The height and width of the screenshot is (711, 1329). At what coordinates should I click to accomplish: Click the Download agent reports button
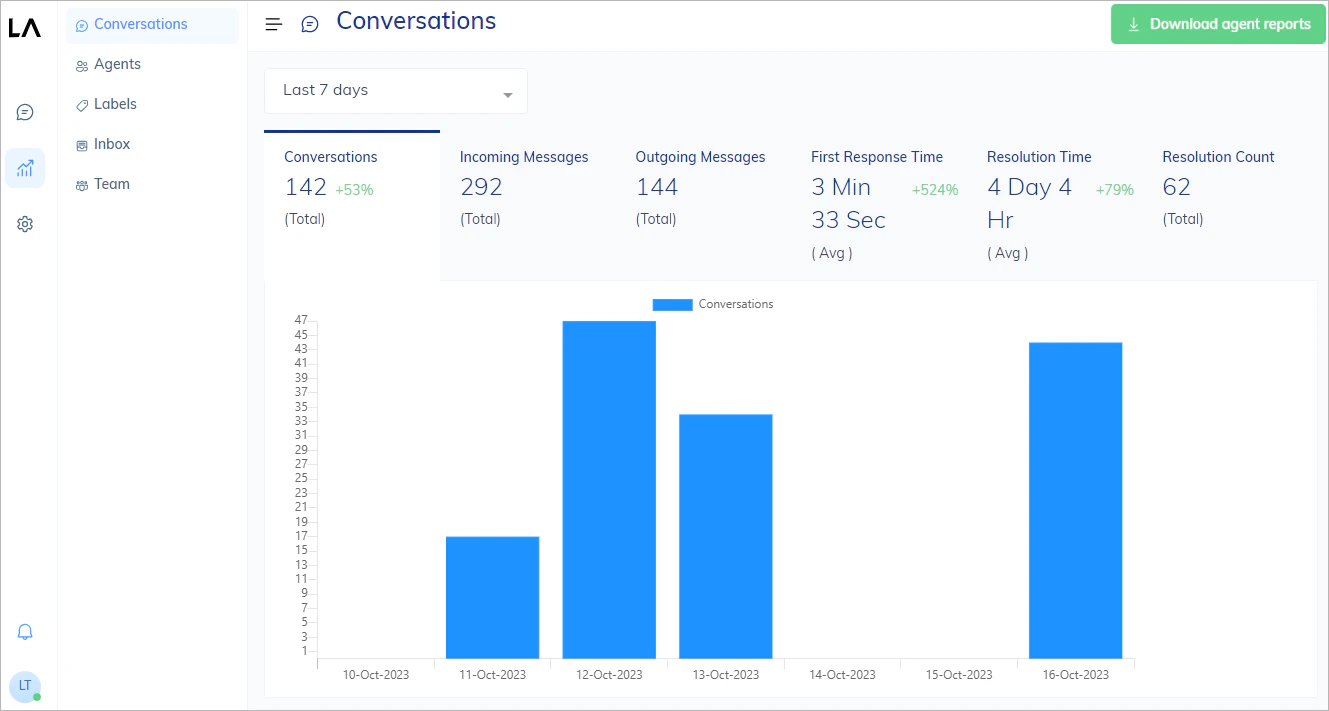(x=1217, y=23)
